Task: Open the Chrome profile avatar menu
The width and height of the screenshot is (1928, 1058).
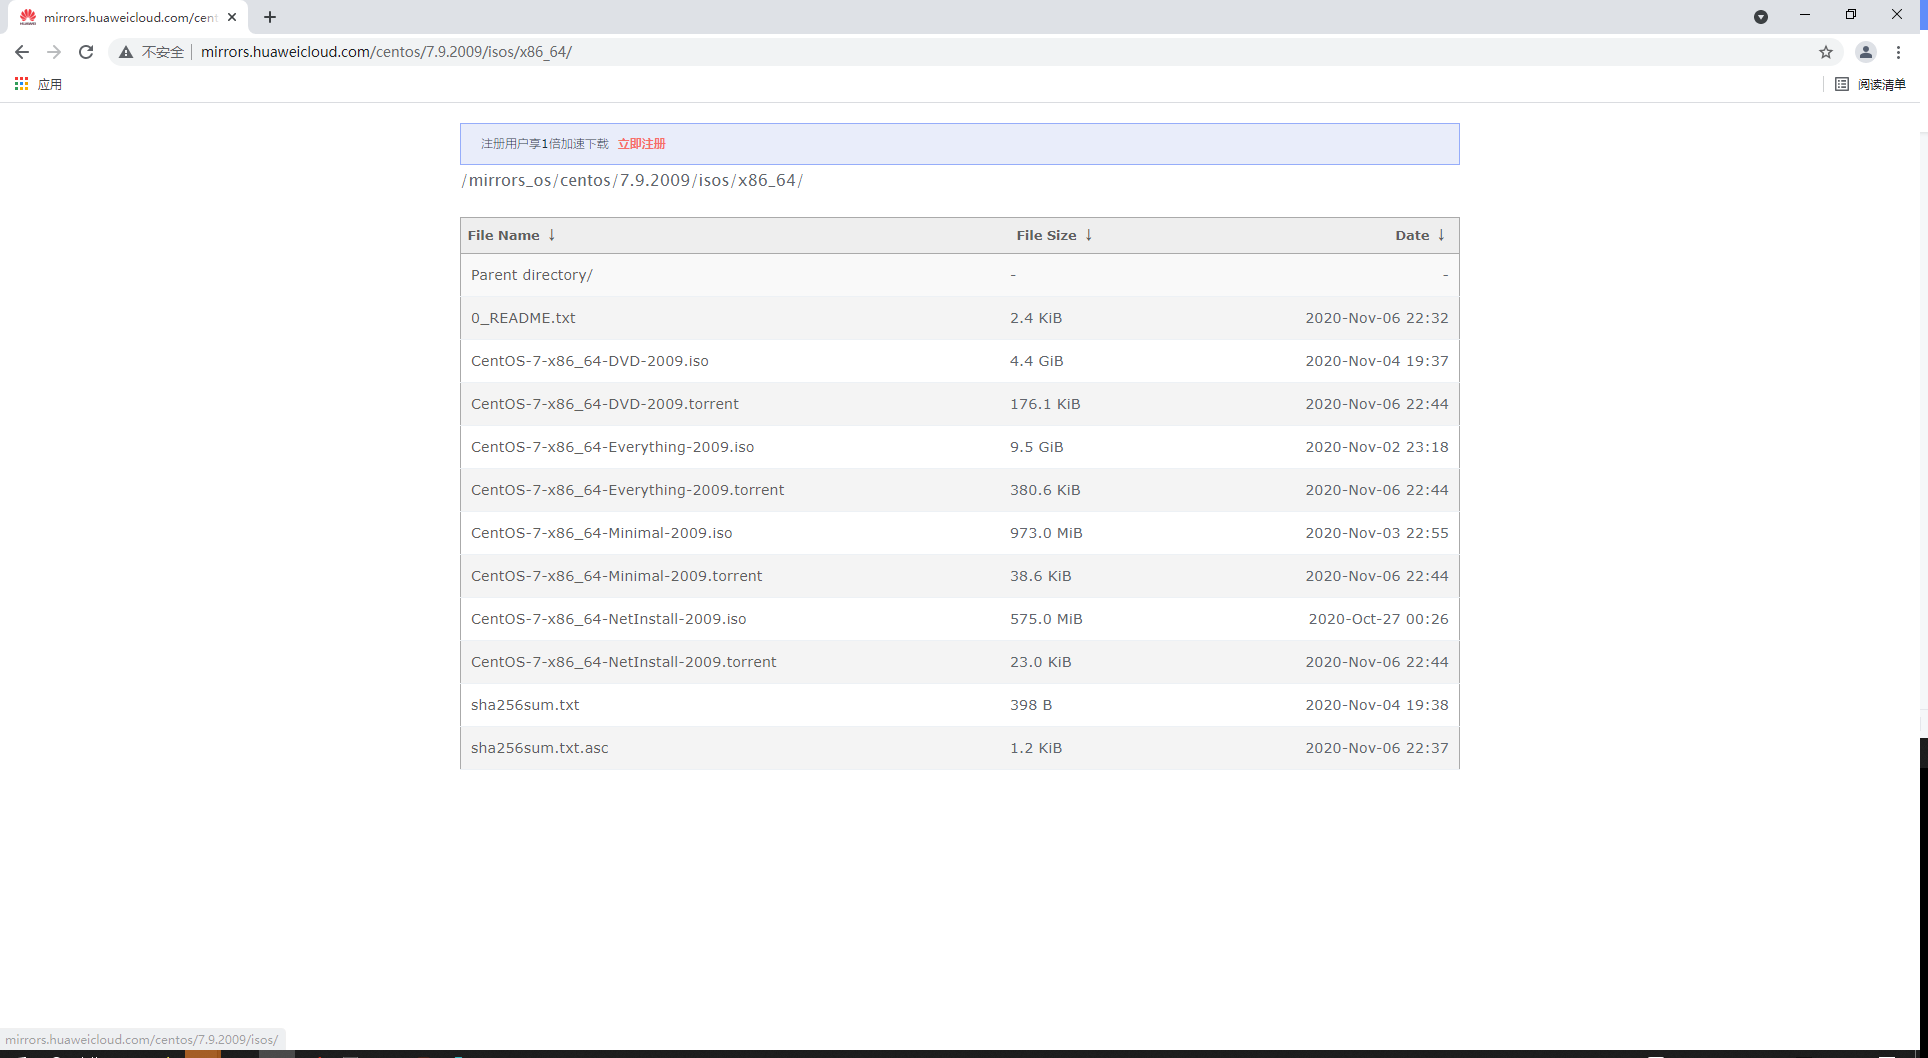Action: click(x=1866, y=52)
